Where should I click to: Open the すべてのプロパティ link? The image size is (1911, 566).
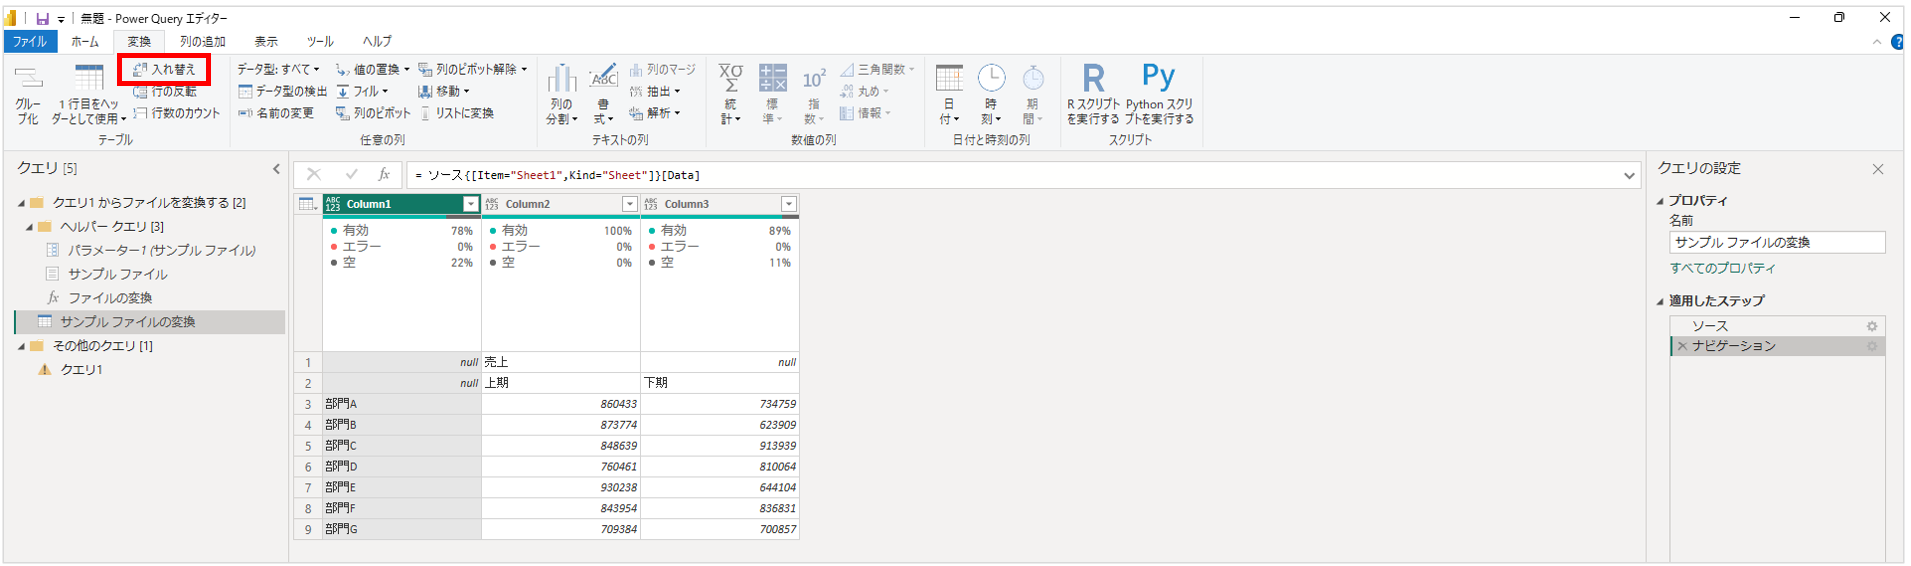point(1722,268)
